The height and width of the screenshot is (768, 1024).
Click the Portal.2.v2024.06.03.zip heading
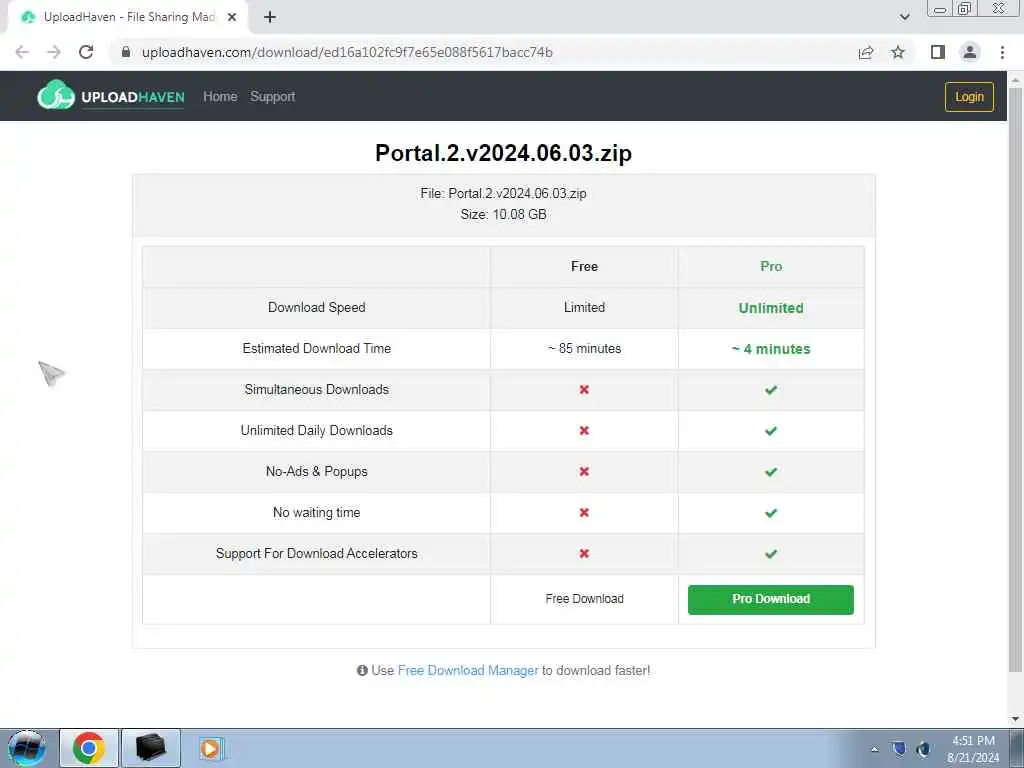(x=504, y=153)
